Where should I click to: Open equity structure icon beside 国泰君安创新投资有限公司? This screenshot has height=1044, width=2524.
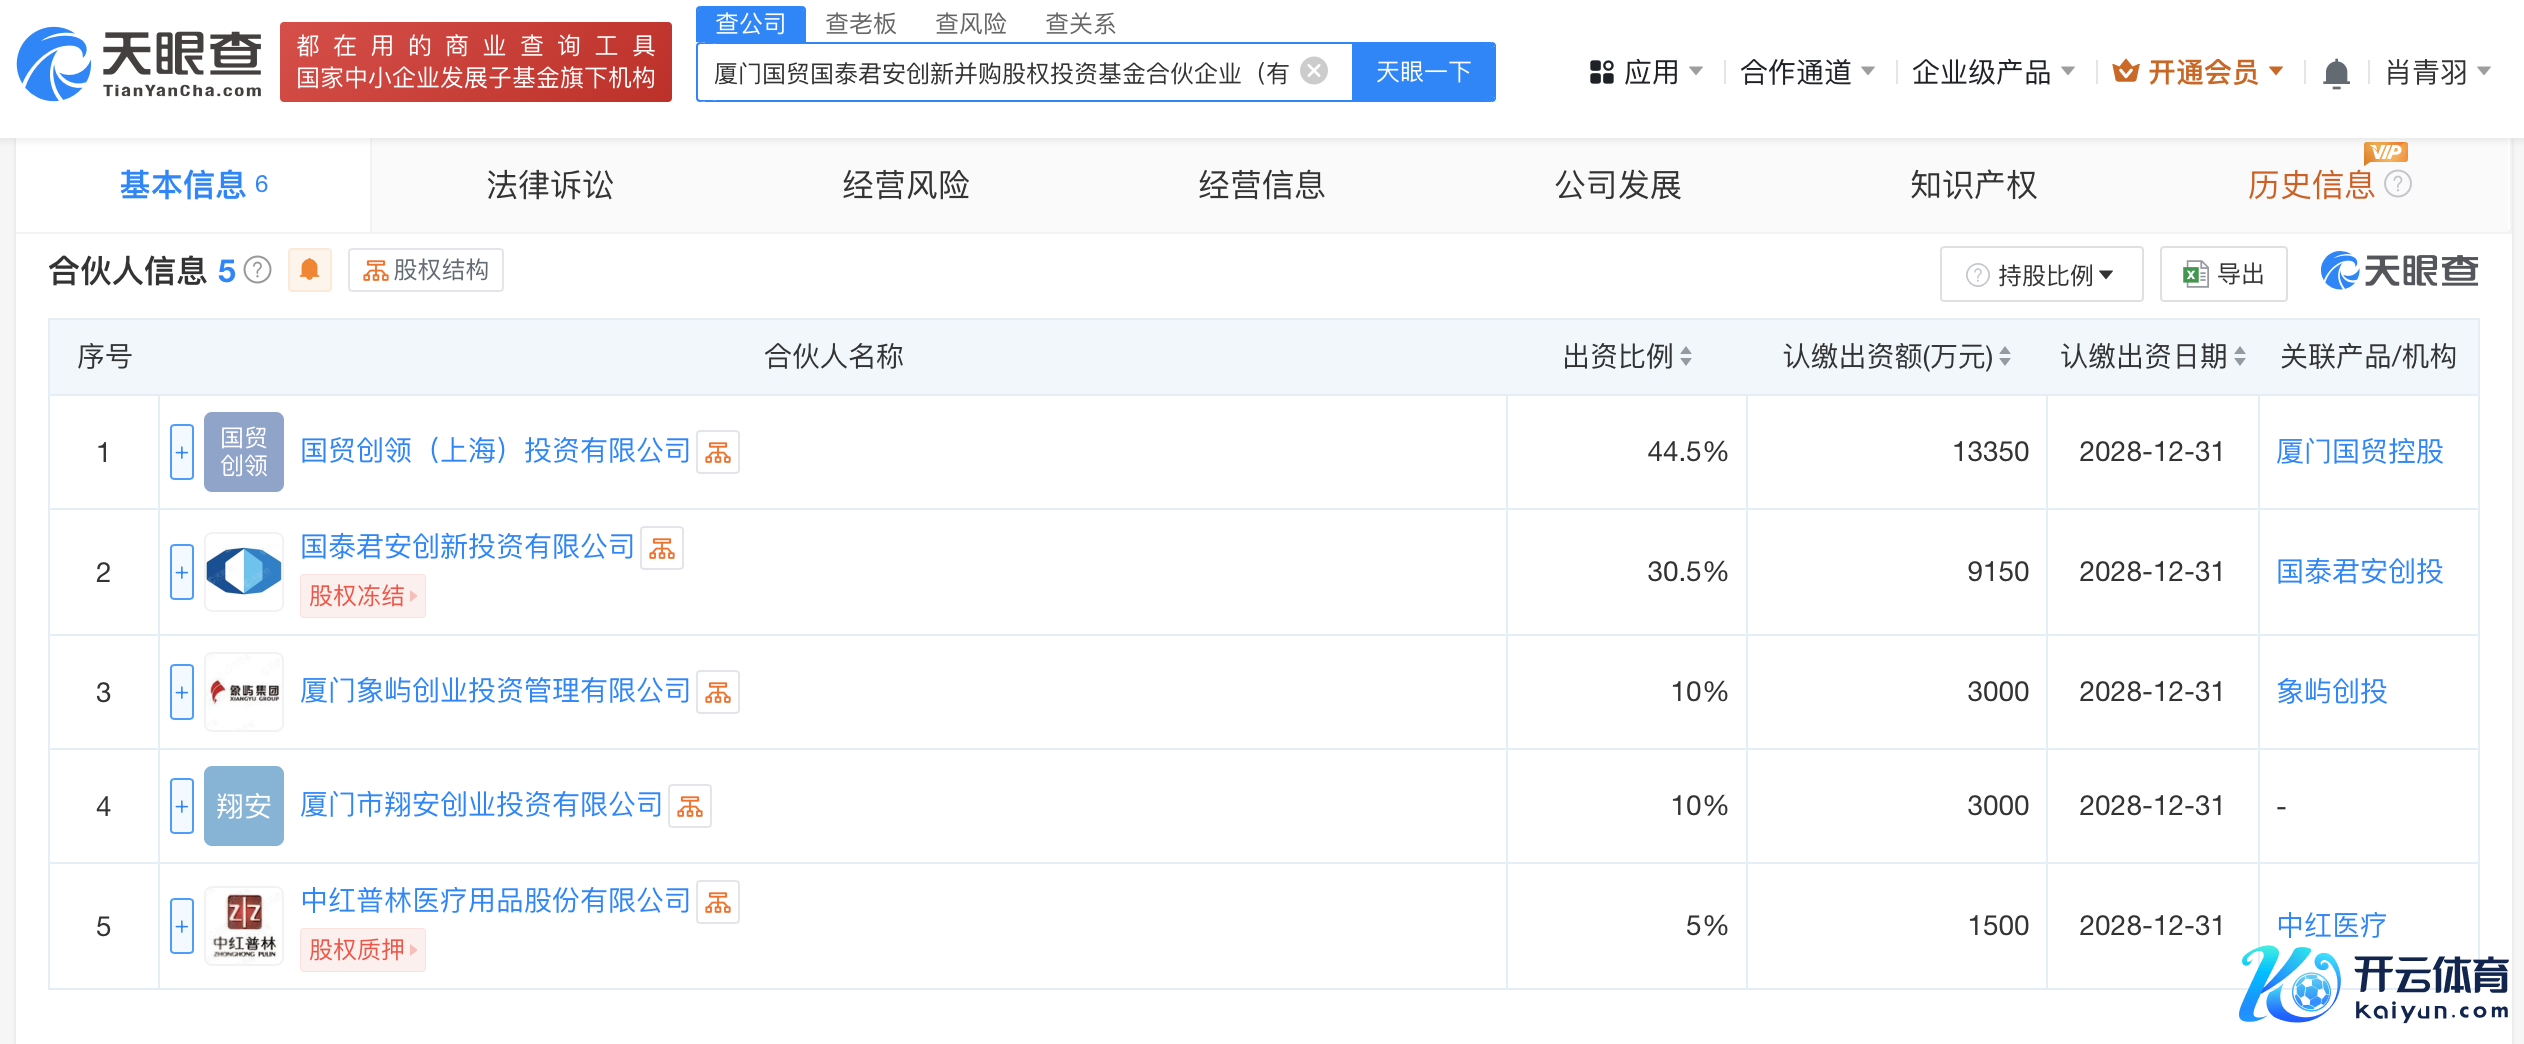point(661,548)
